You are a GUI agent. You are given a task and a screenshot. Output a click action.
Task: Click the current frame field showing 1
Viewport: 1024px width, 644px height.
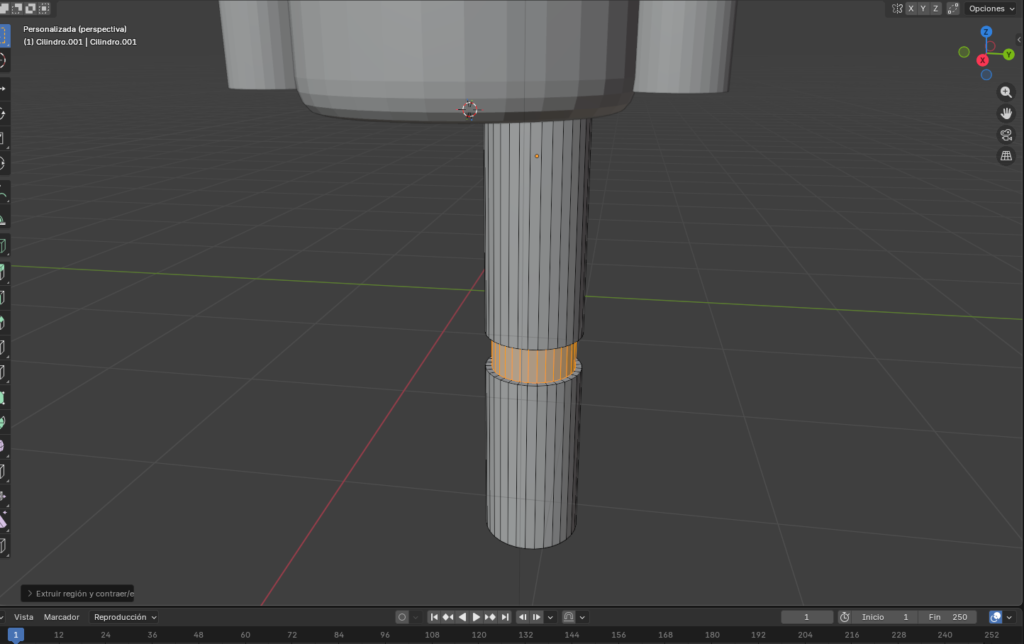807,617
